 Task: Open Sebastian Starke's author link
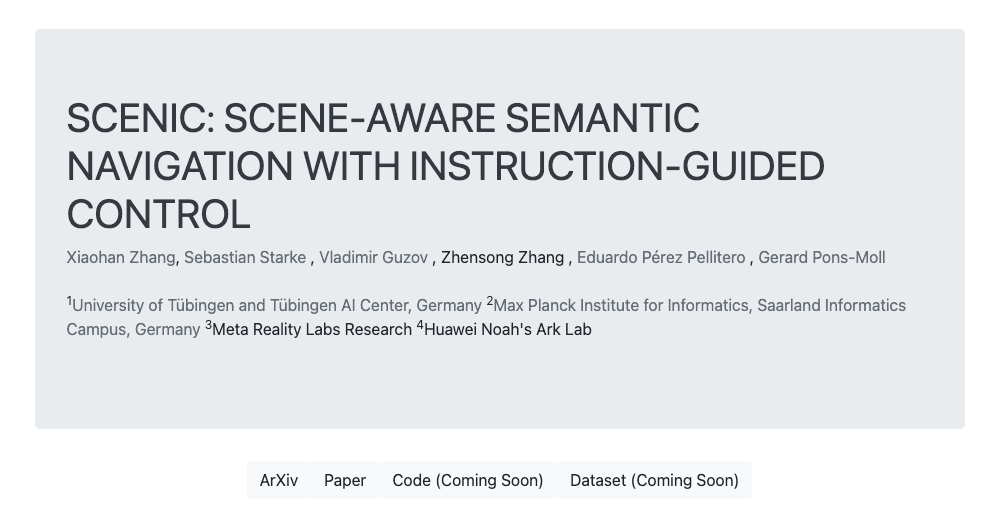245,258
